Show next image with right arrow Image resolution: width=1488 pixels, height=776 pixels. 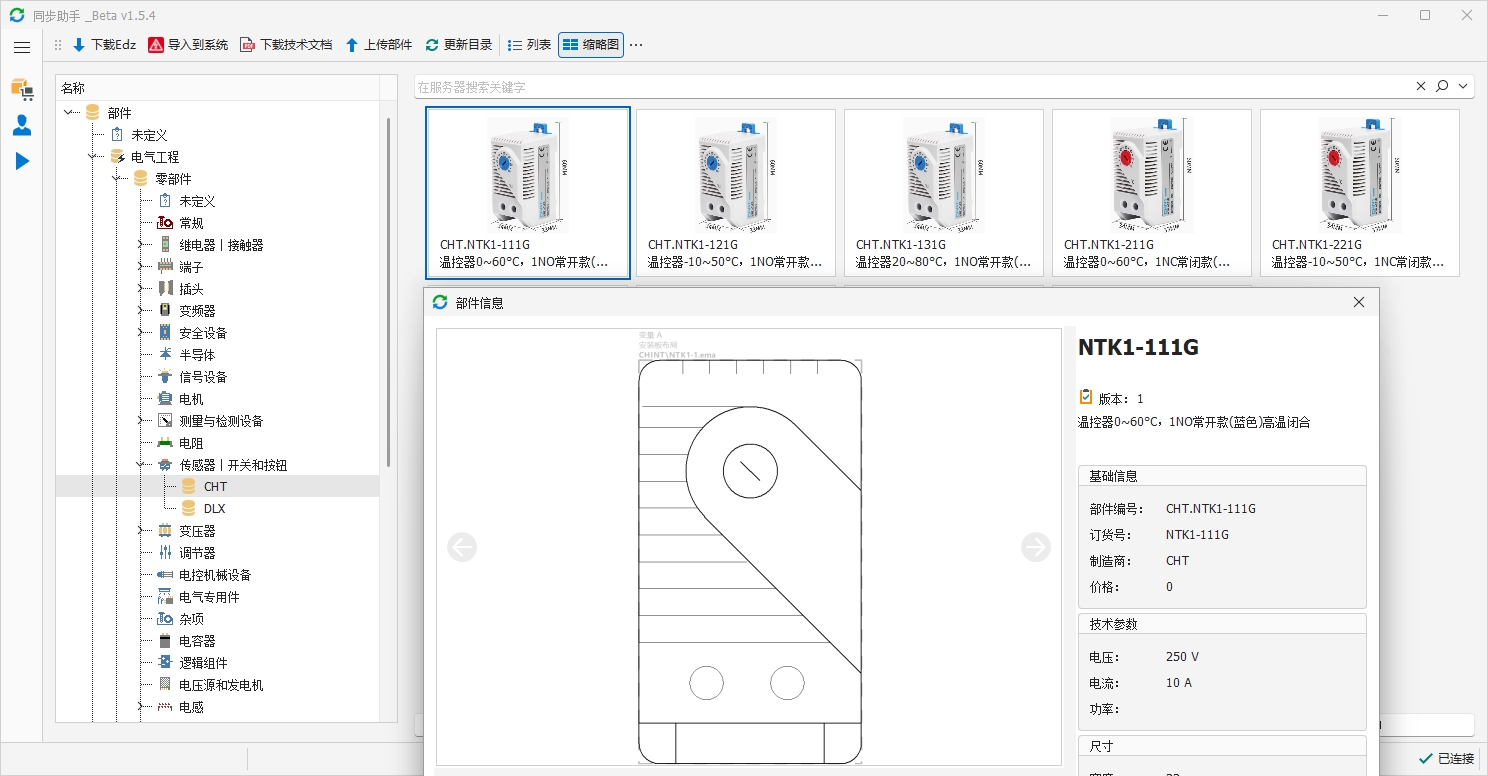click(1036, 547)
